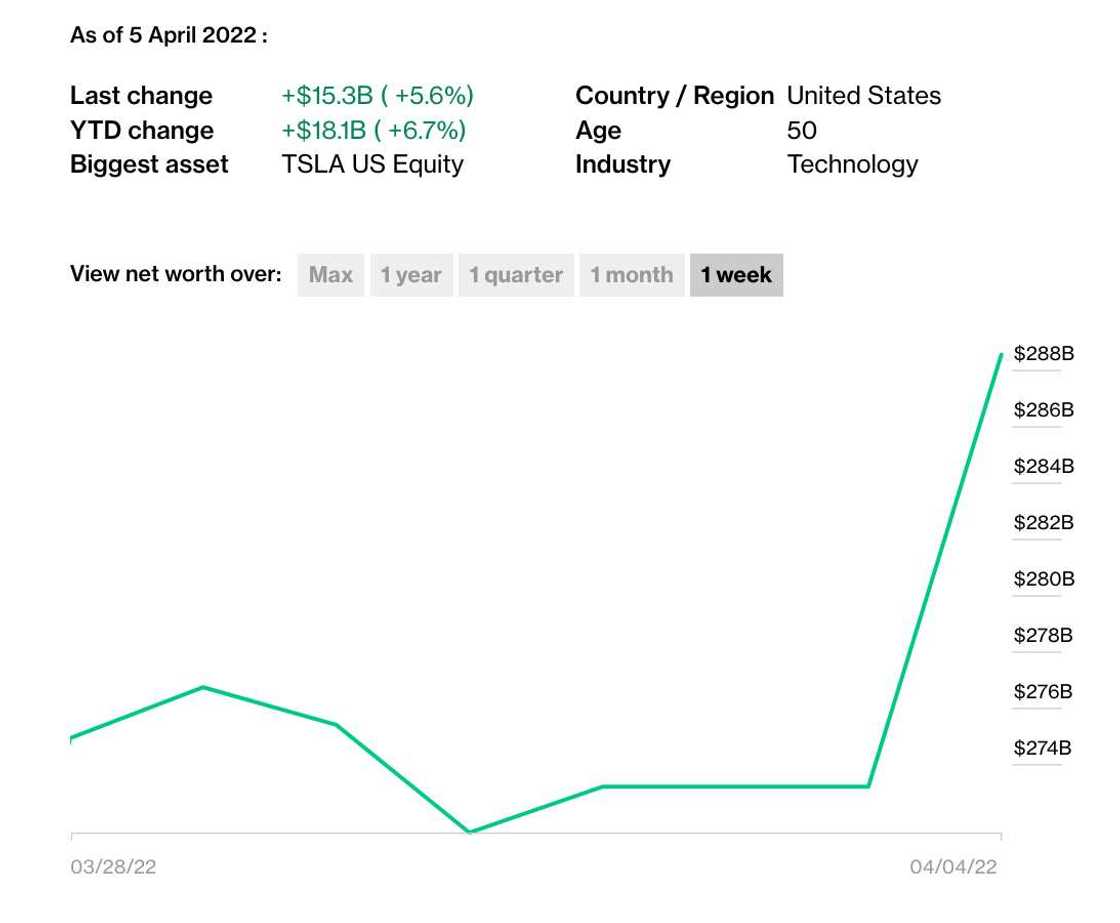Click the age value 50

click(x=801, y=130)
